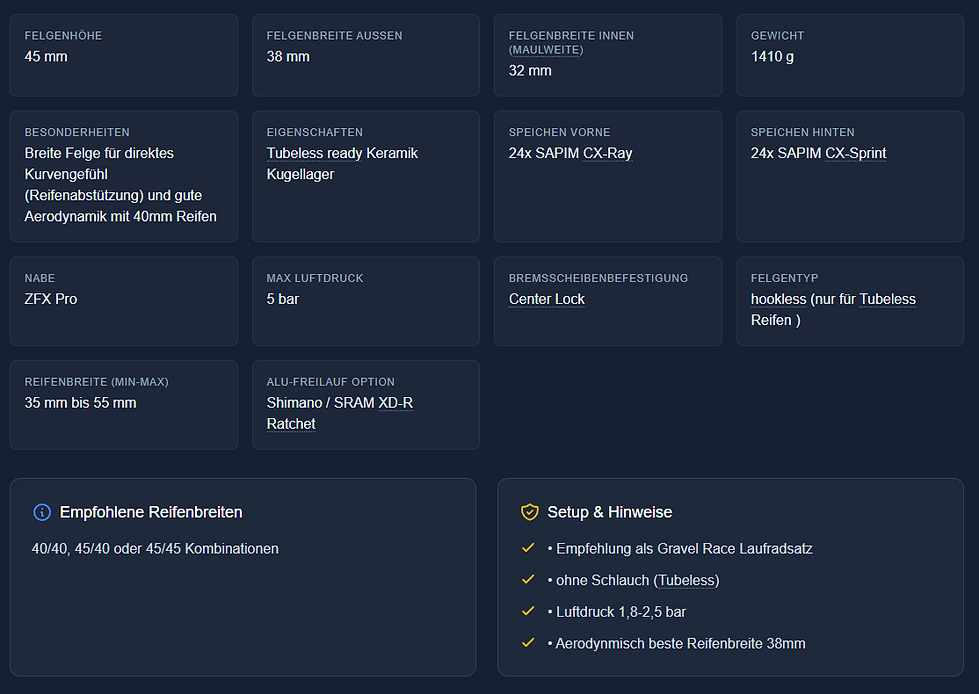Select the Felgenhöhe 45 mm card
The height and width of the screenshot is (694, 979).
[x=124, y=55]
